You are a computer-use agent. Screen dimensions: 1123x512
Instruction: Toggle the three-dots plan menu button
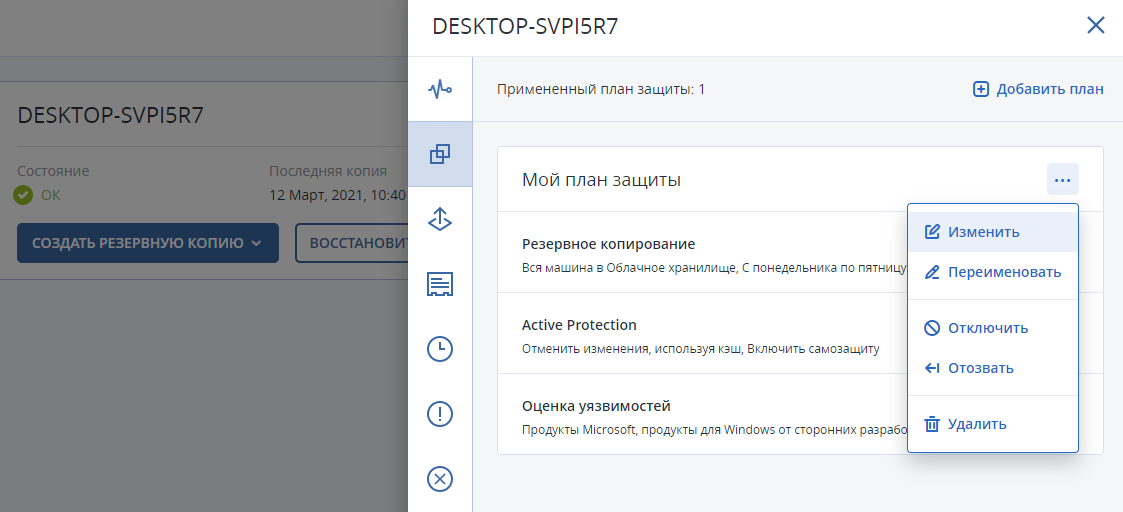pos(1063,179)
